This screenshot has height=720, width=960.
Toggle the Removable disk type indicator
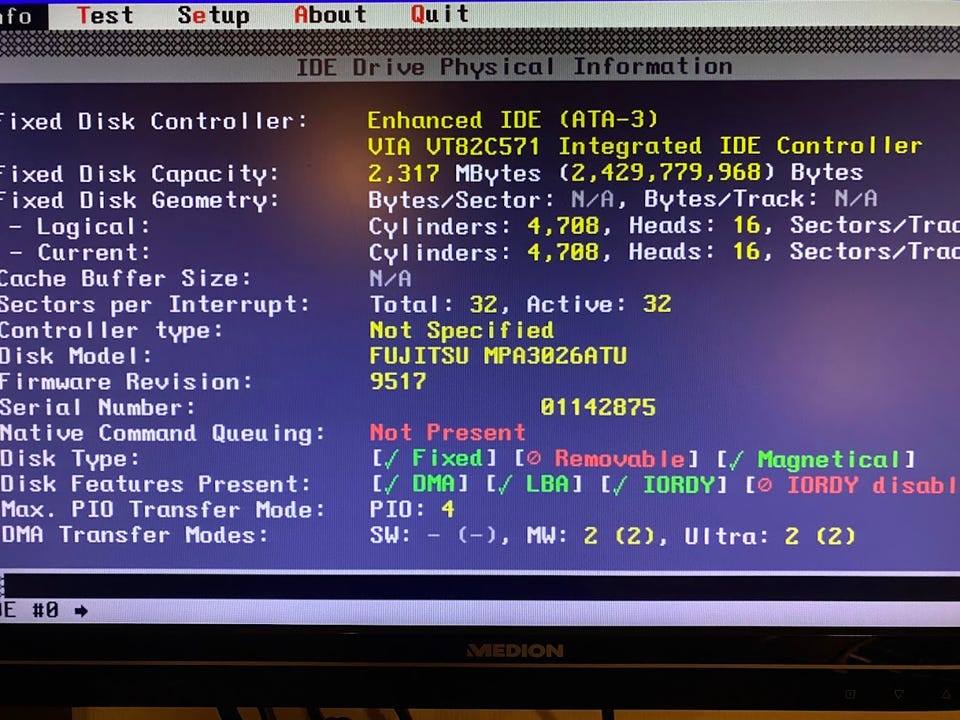click(x=606, y=459)
